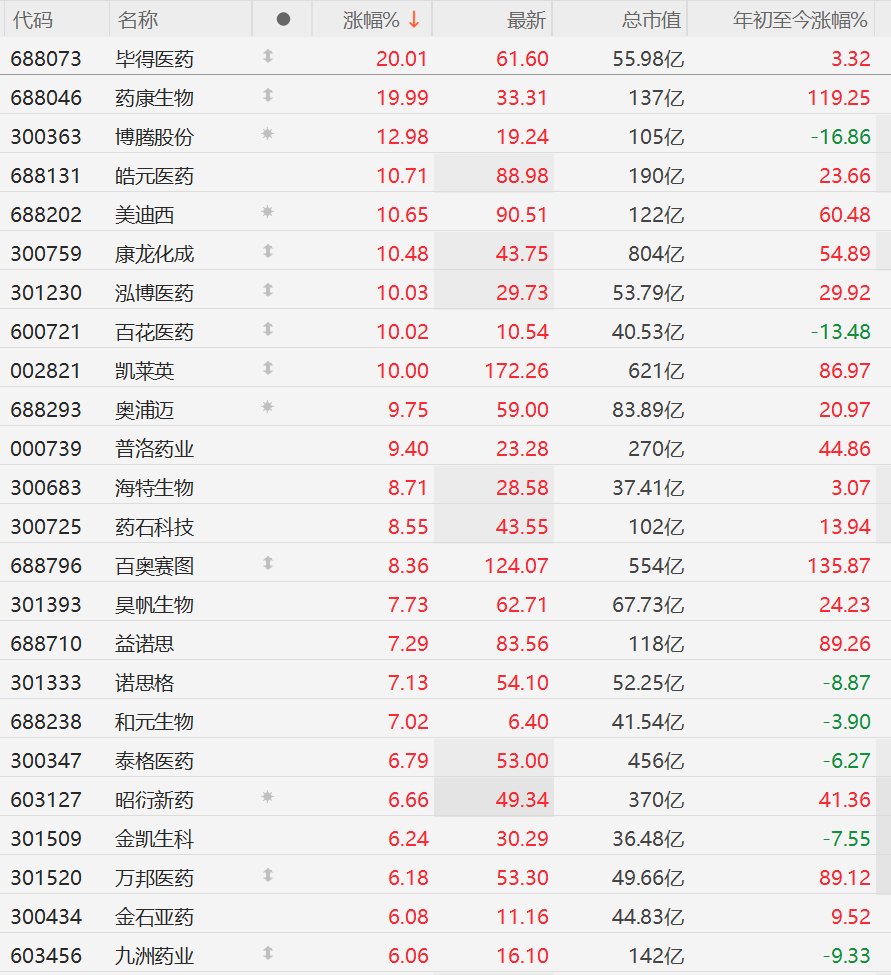Open stock name 昊帆生物
Image resolution: width=891 pixels, height=975 pixels.
[x=154, y=605]
